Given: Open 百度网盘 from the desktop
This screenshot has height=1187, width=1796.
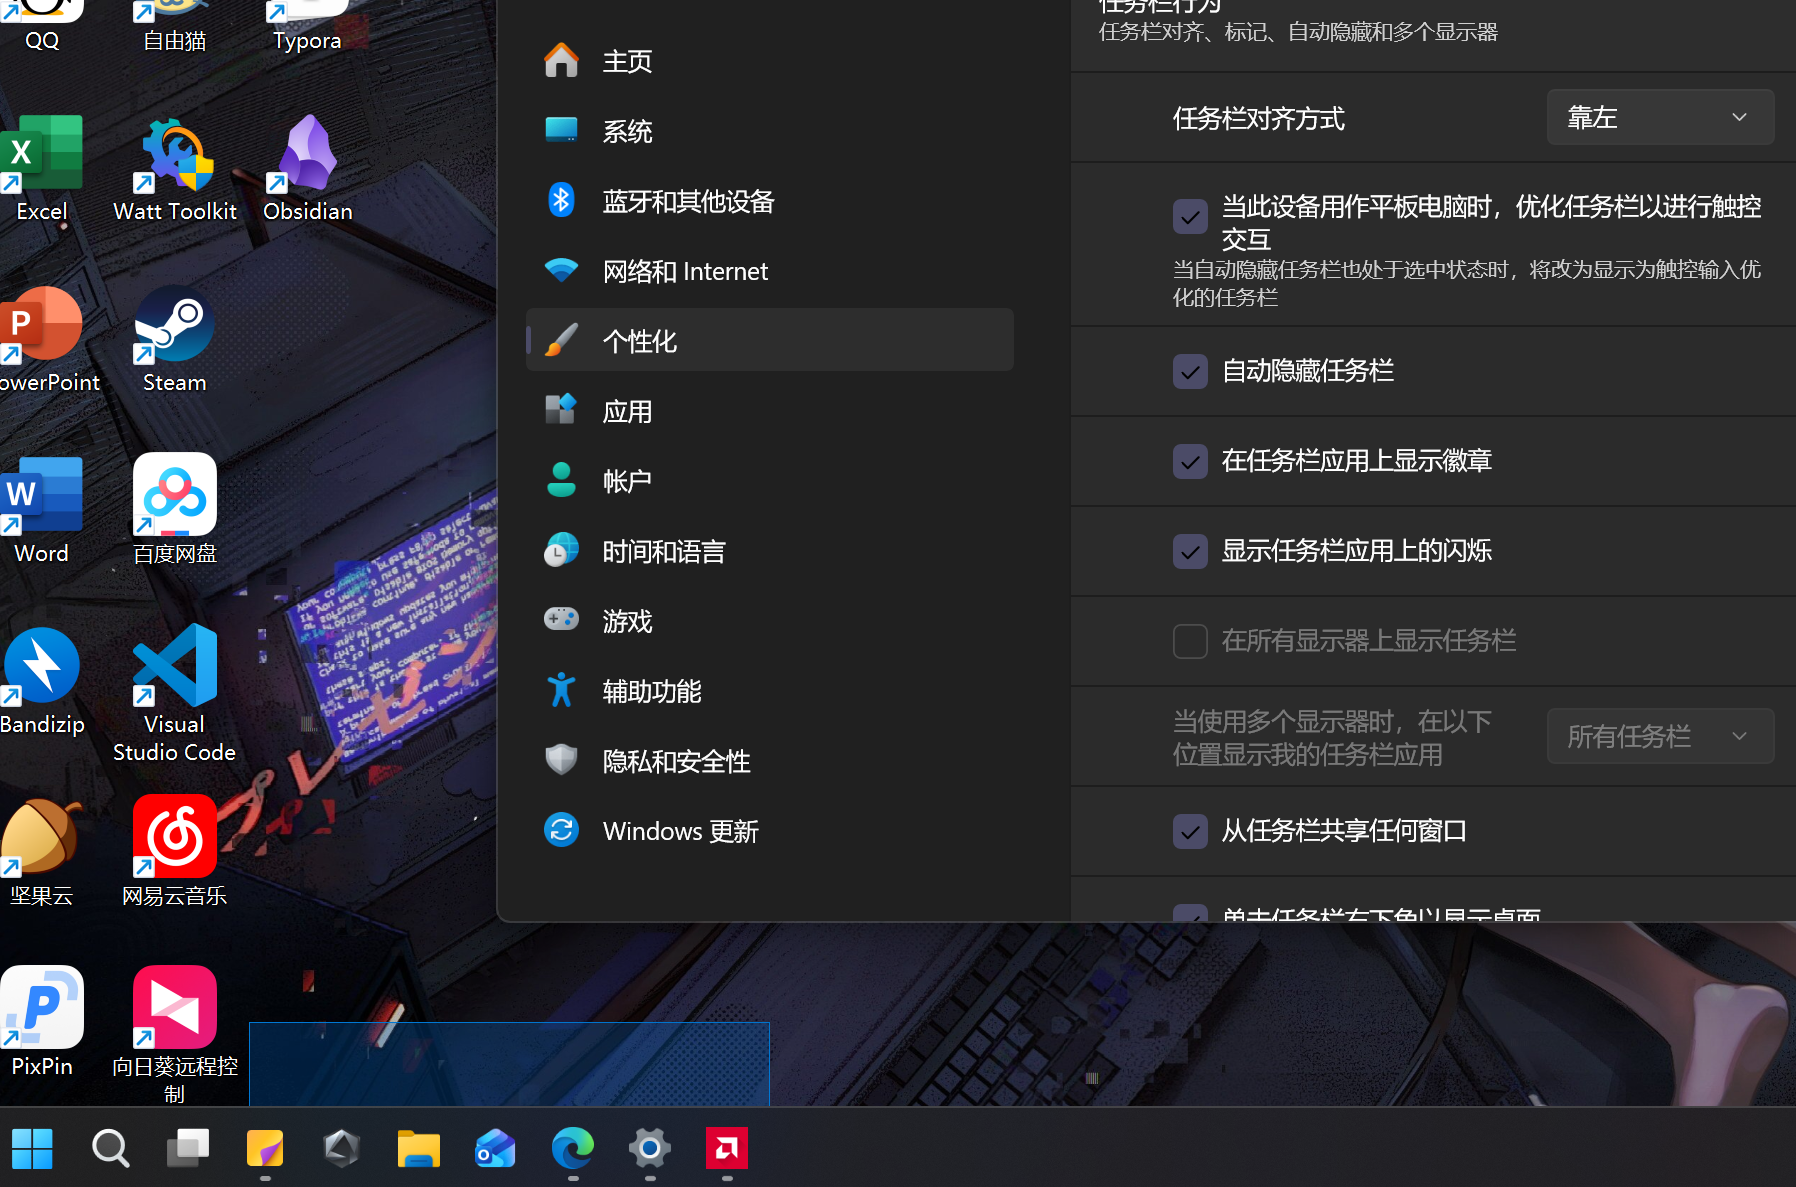Looking at the screenshot, I should coord(174,495).
